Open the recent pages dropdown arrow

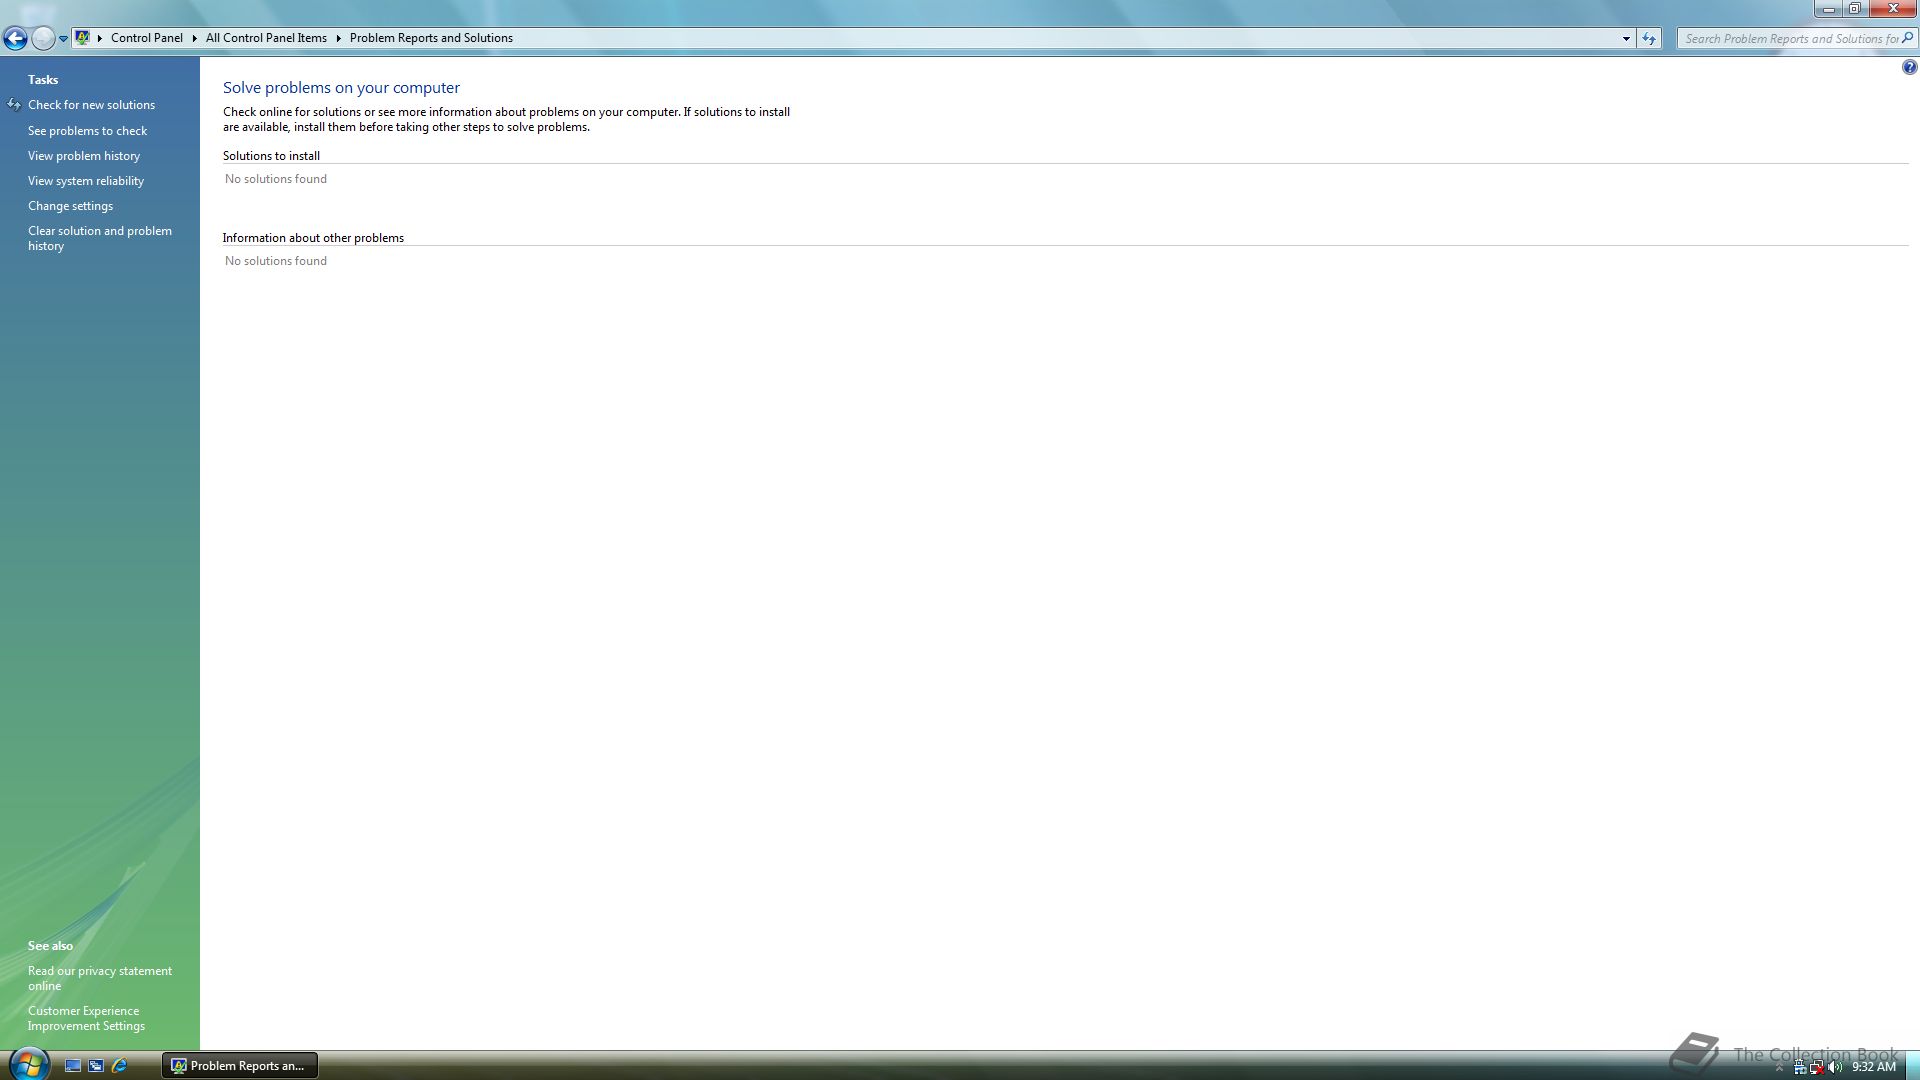coord(63,39)
